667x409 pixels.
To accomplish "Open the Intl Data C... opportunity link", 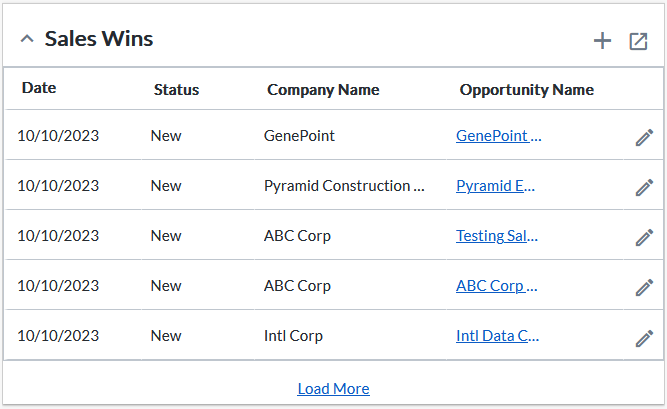I will click(x=497, y=336).
